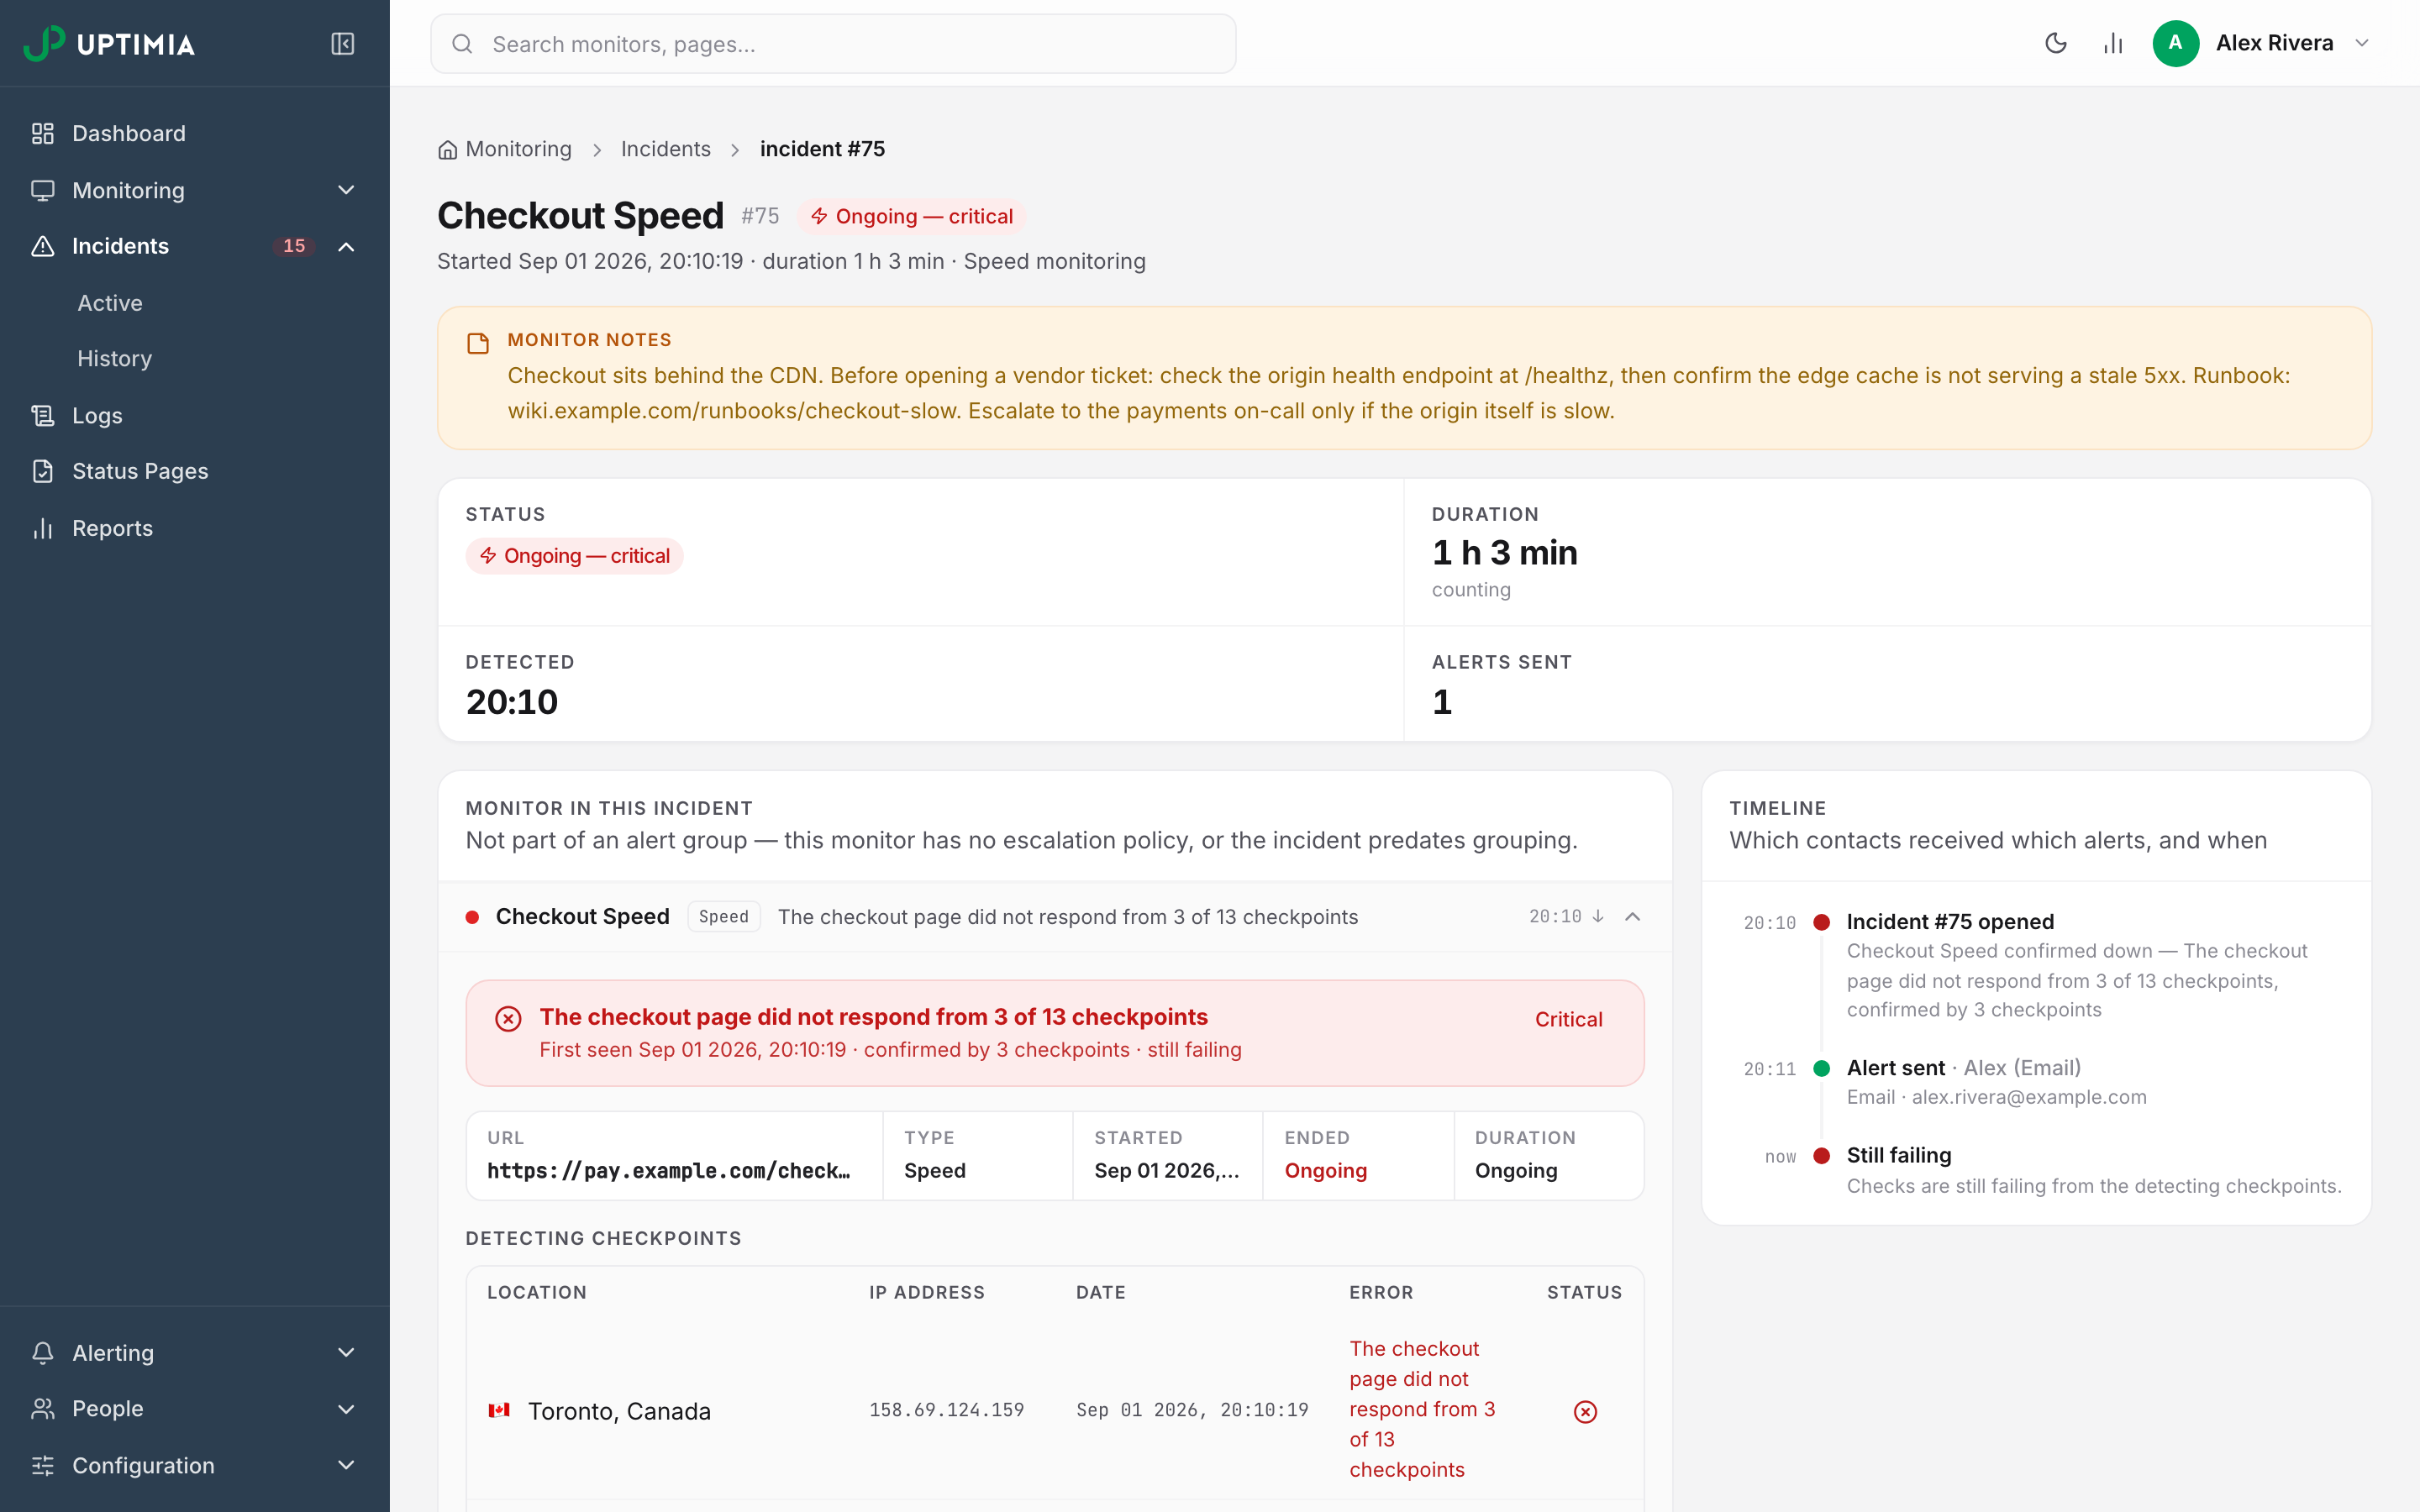2420x1512 pixels.
Task: Focus the Search monitors input field
Action: (x=833, y=44)
